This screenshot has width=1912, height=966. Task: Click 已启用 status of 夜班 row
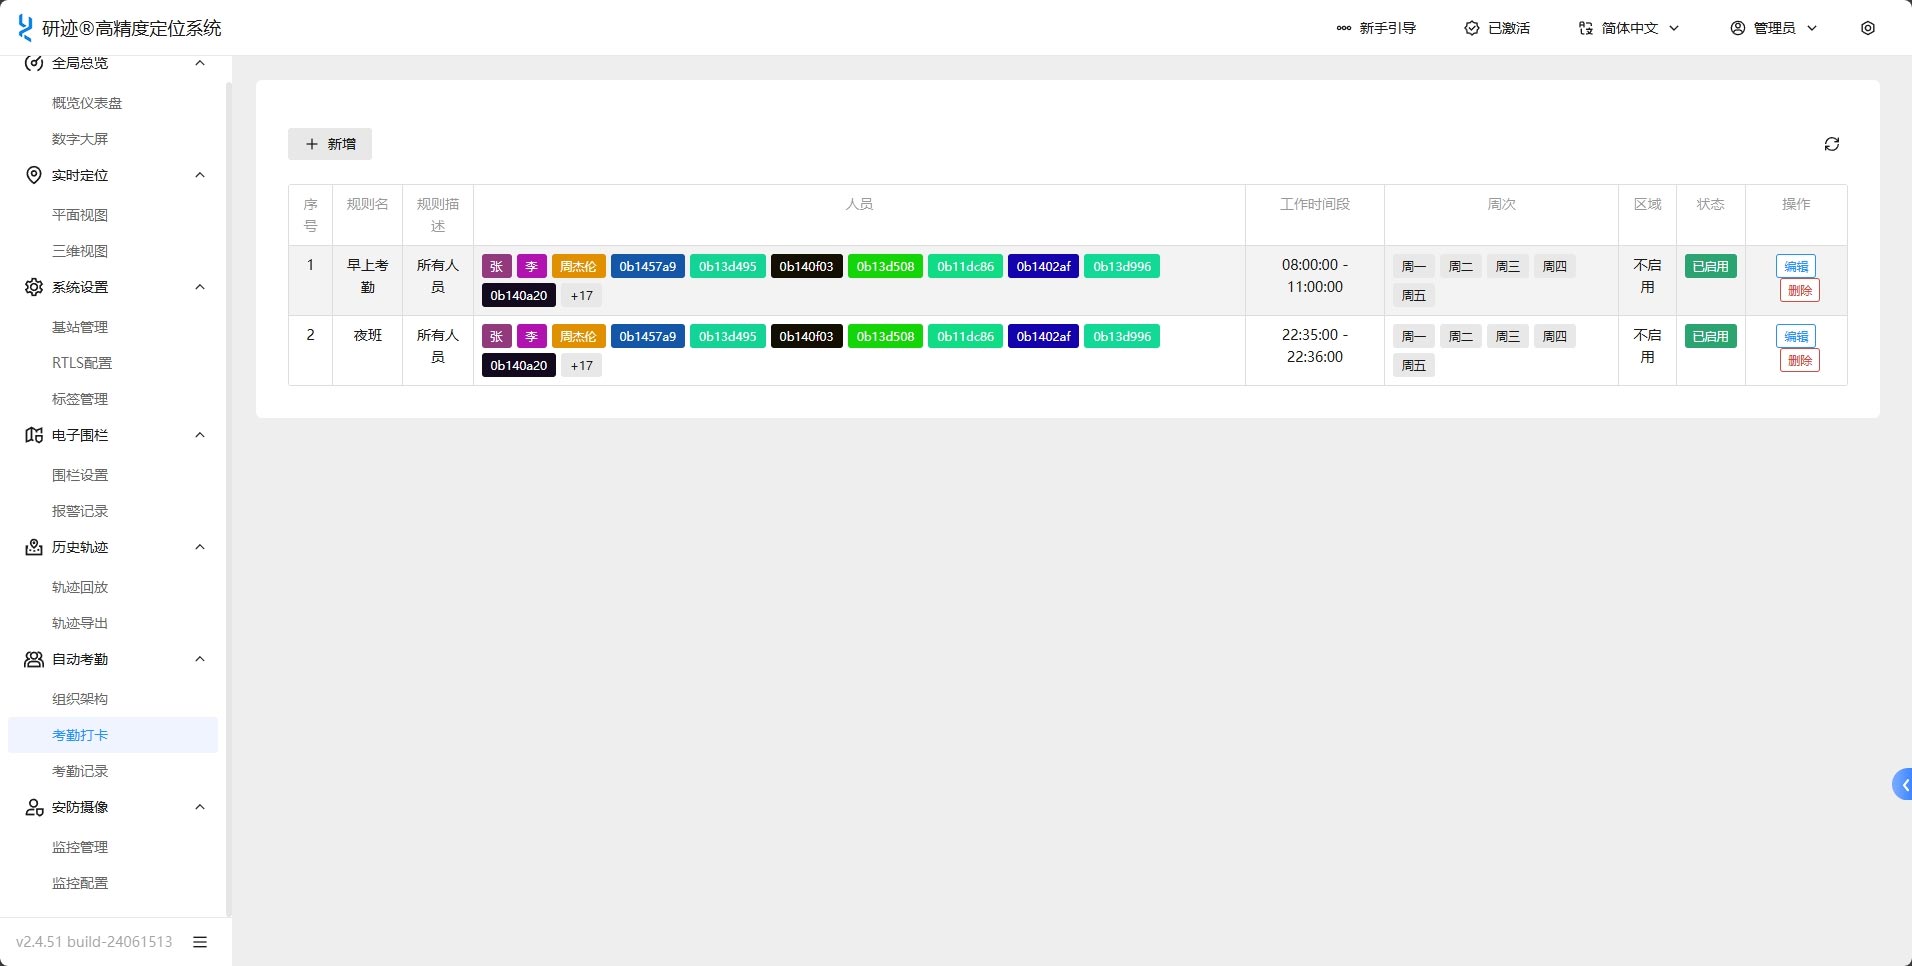pos(1710,336)
